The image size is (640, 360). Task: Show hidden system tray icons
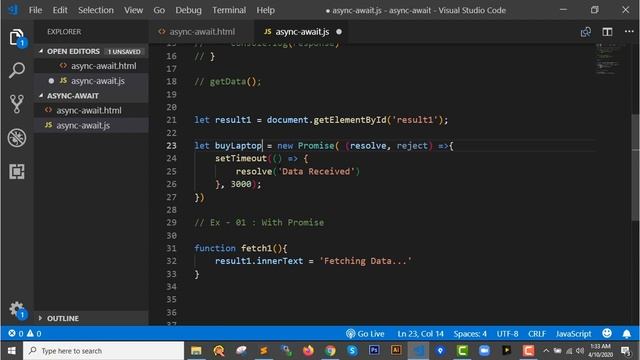click(x=546, y=351)
